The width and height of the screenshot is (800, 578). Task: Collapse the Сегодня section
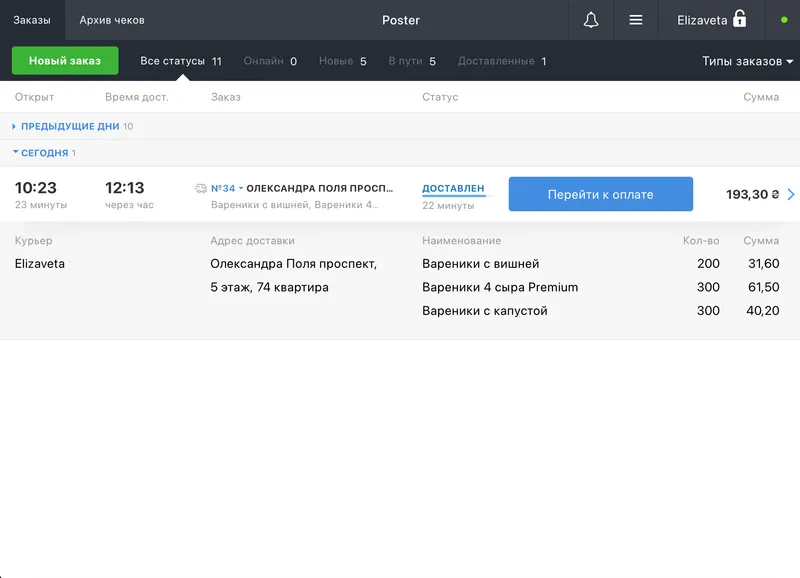click(x=44, y=153)
